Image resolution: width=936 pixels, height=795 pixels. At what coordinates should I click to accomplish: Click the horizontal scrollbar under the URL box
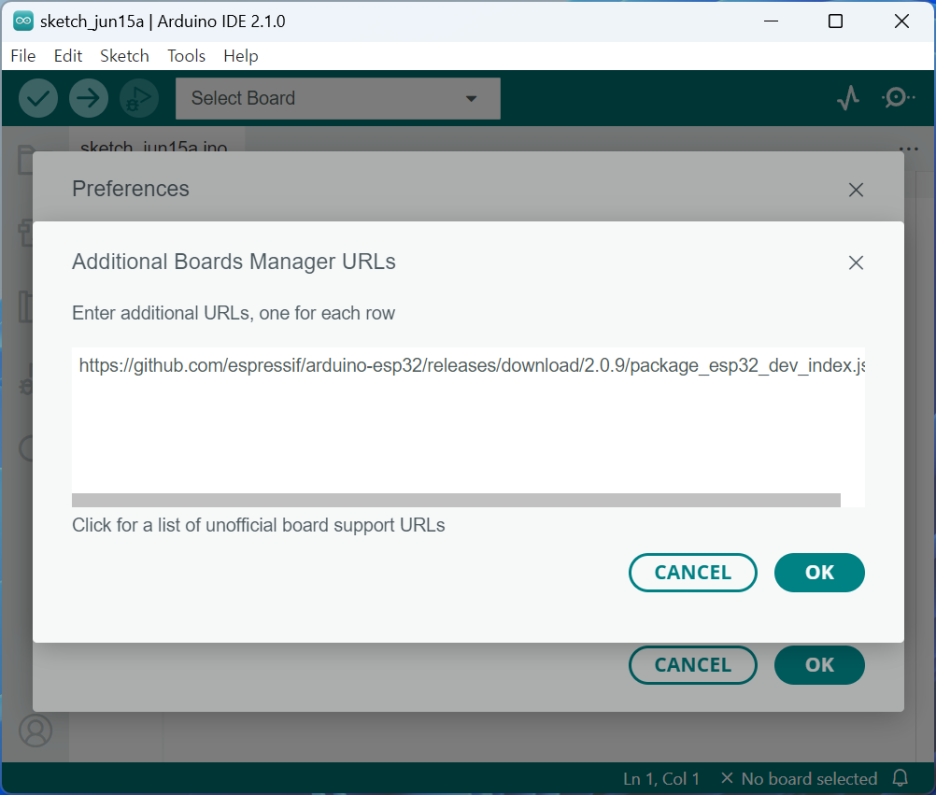point(456,500)
